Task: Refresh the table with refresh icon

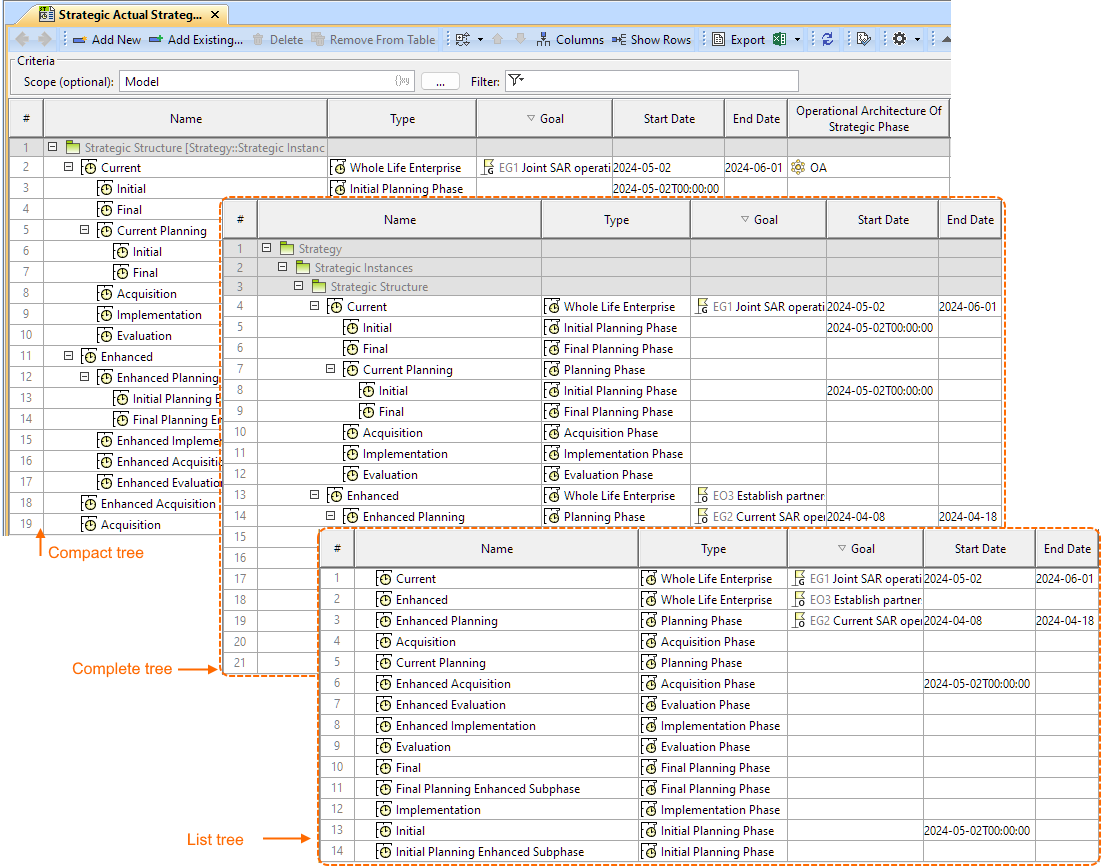Action: point(827,40)
